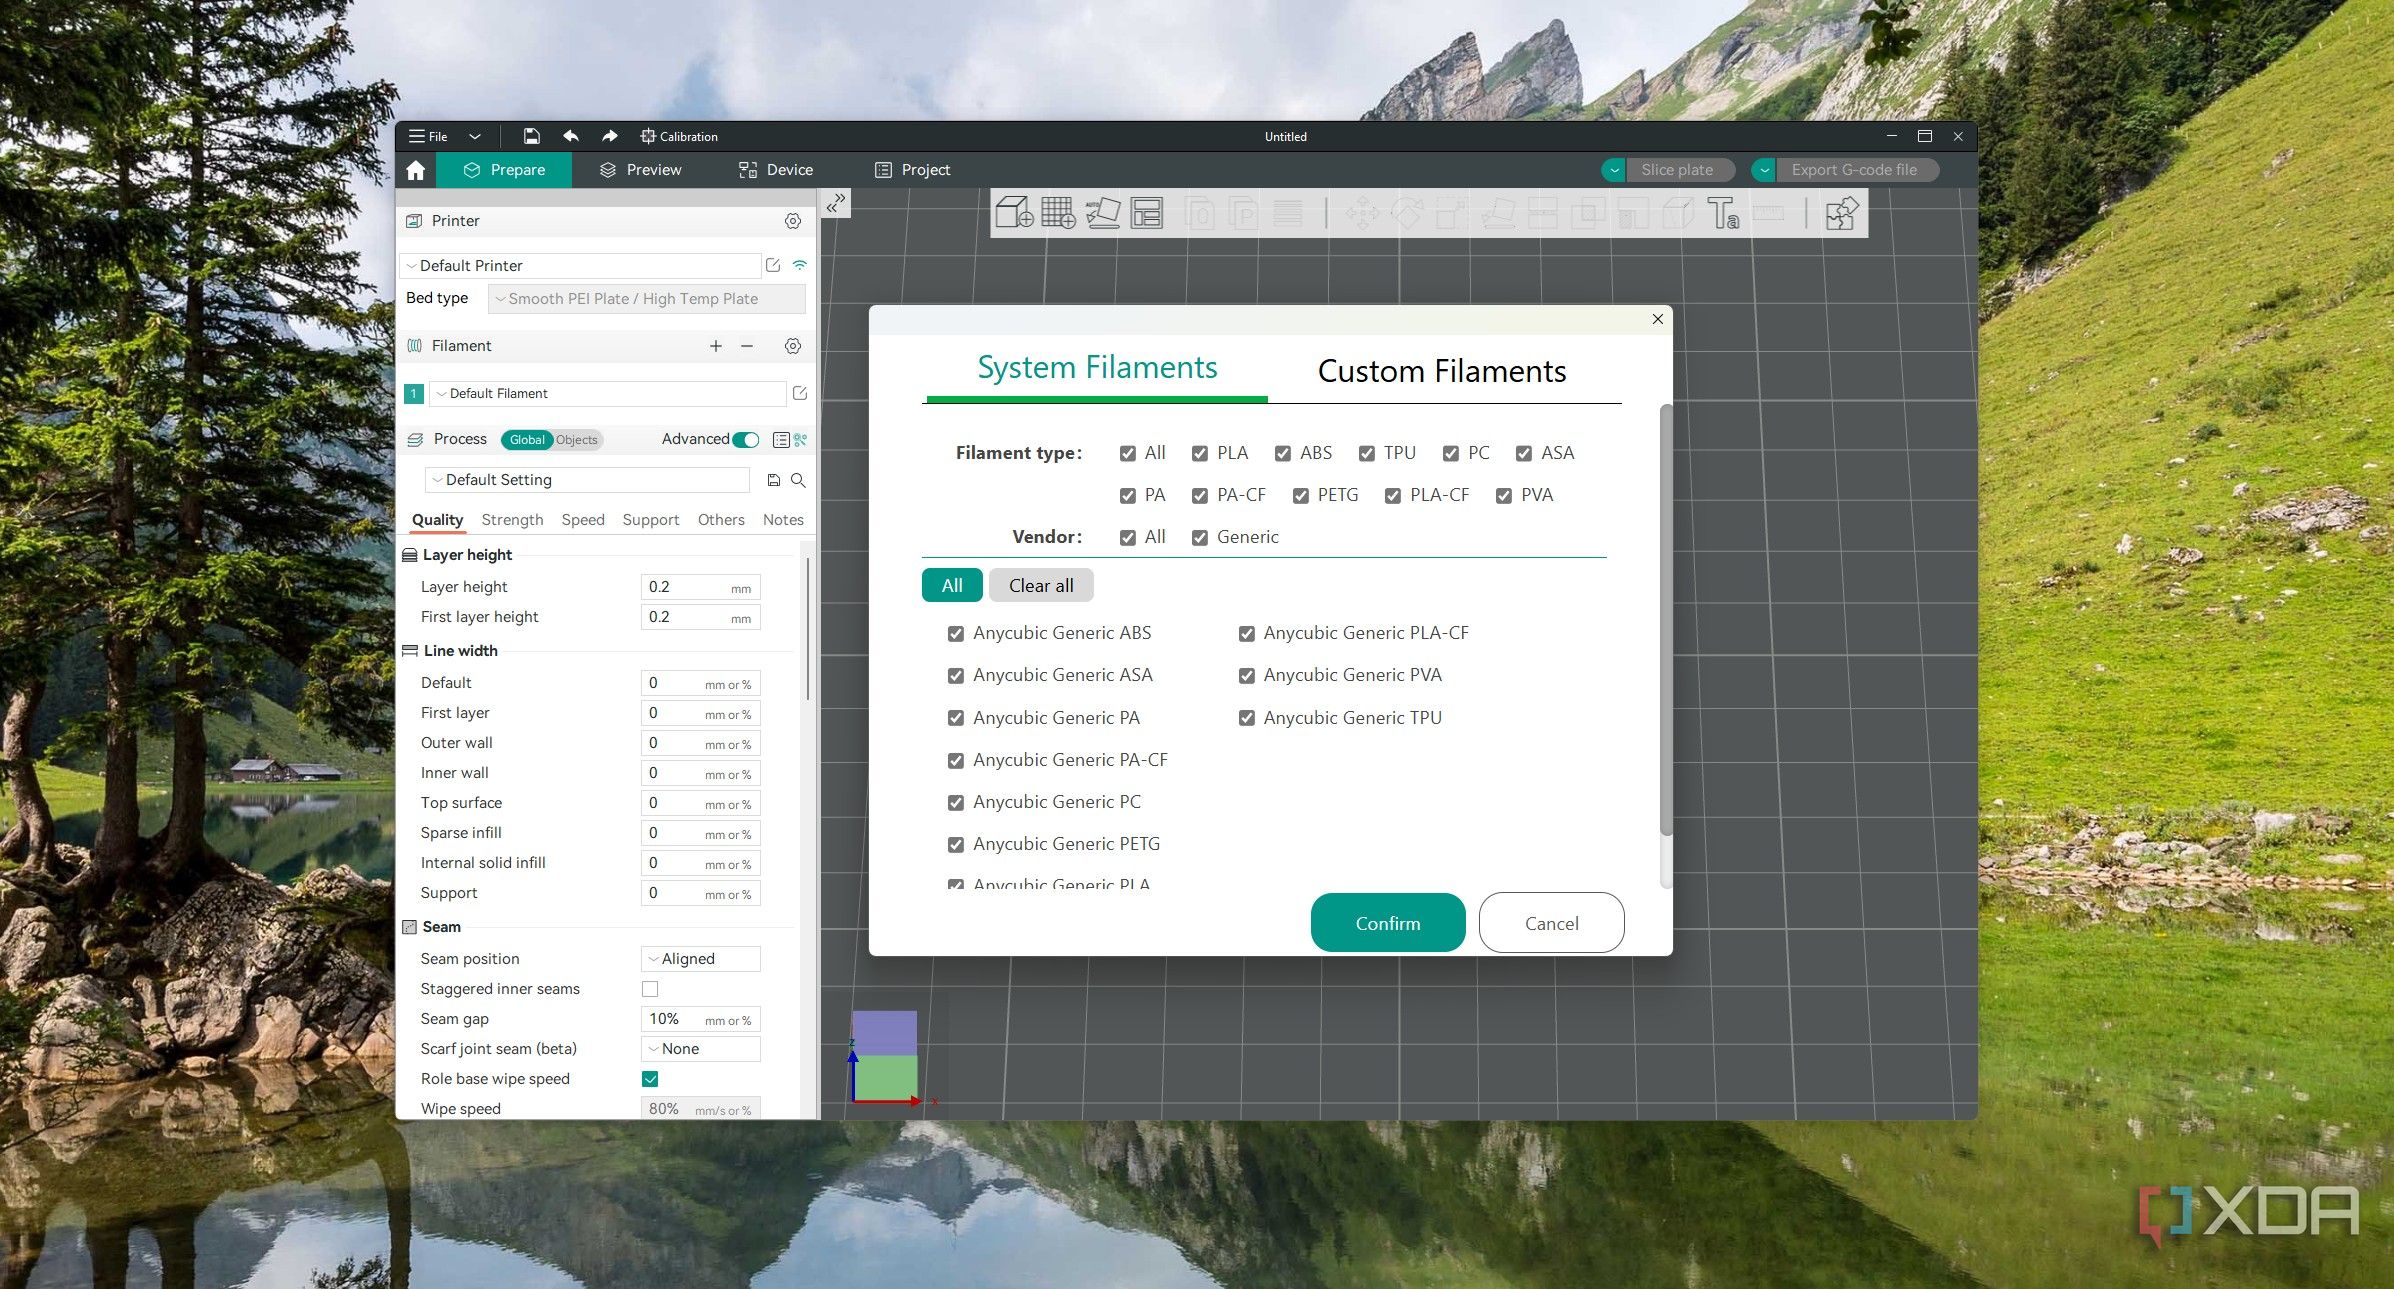Click the search settings magnifier icon
The width and height of the screenshot is (2394, 1289).
point(798,480)
